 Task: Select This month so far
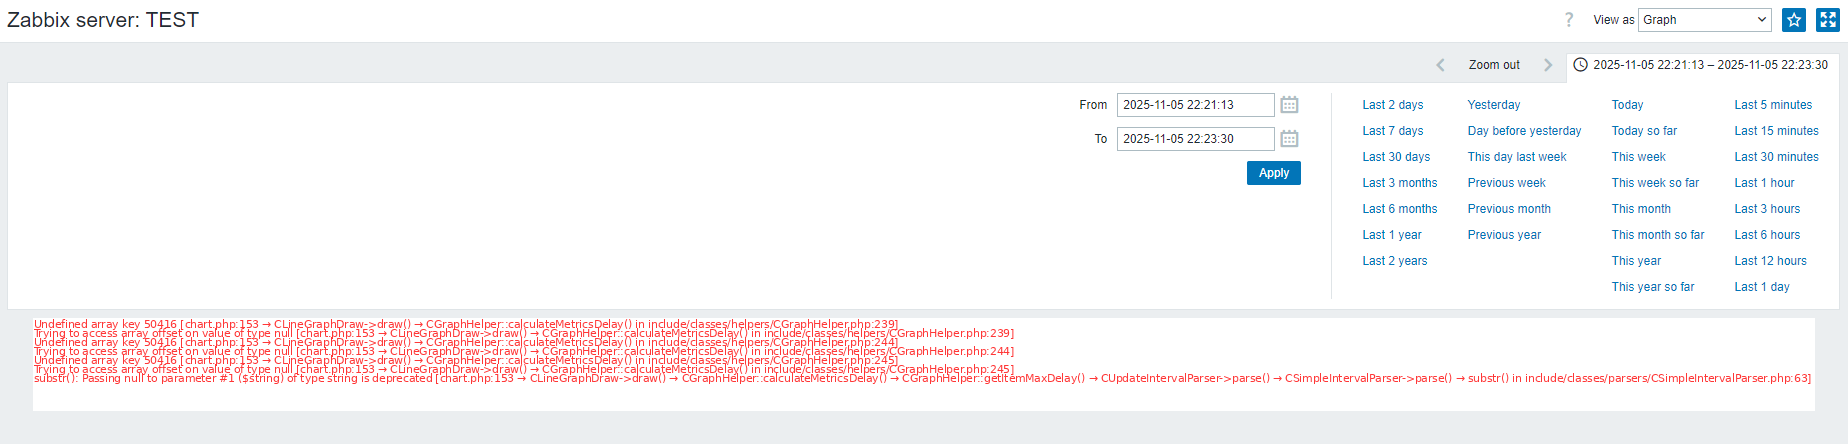pyautogui.click(x=1657, y=235)
